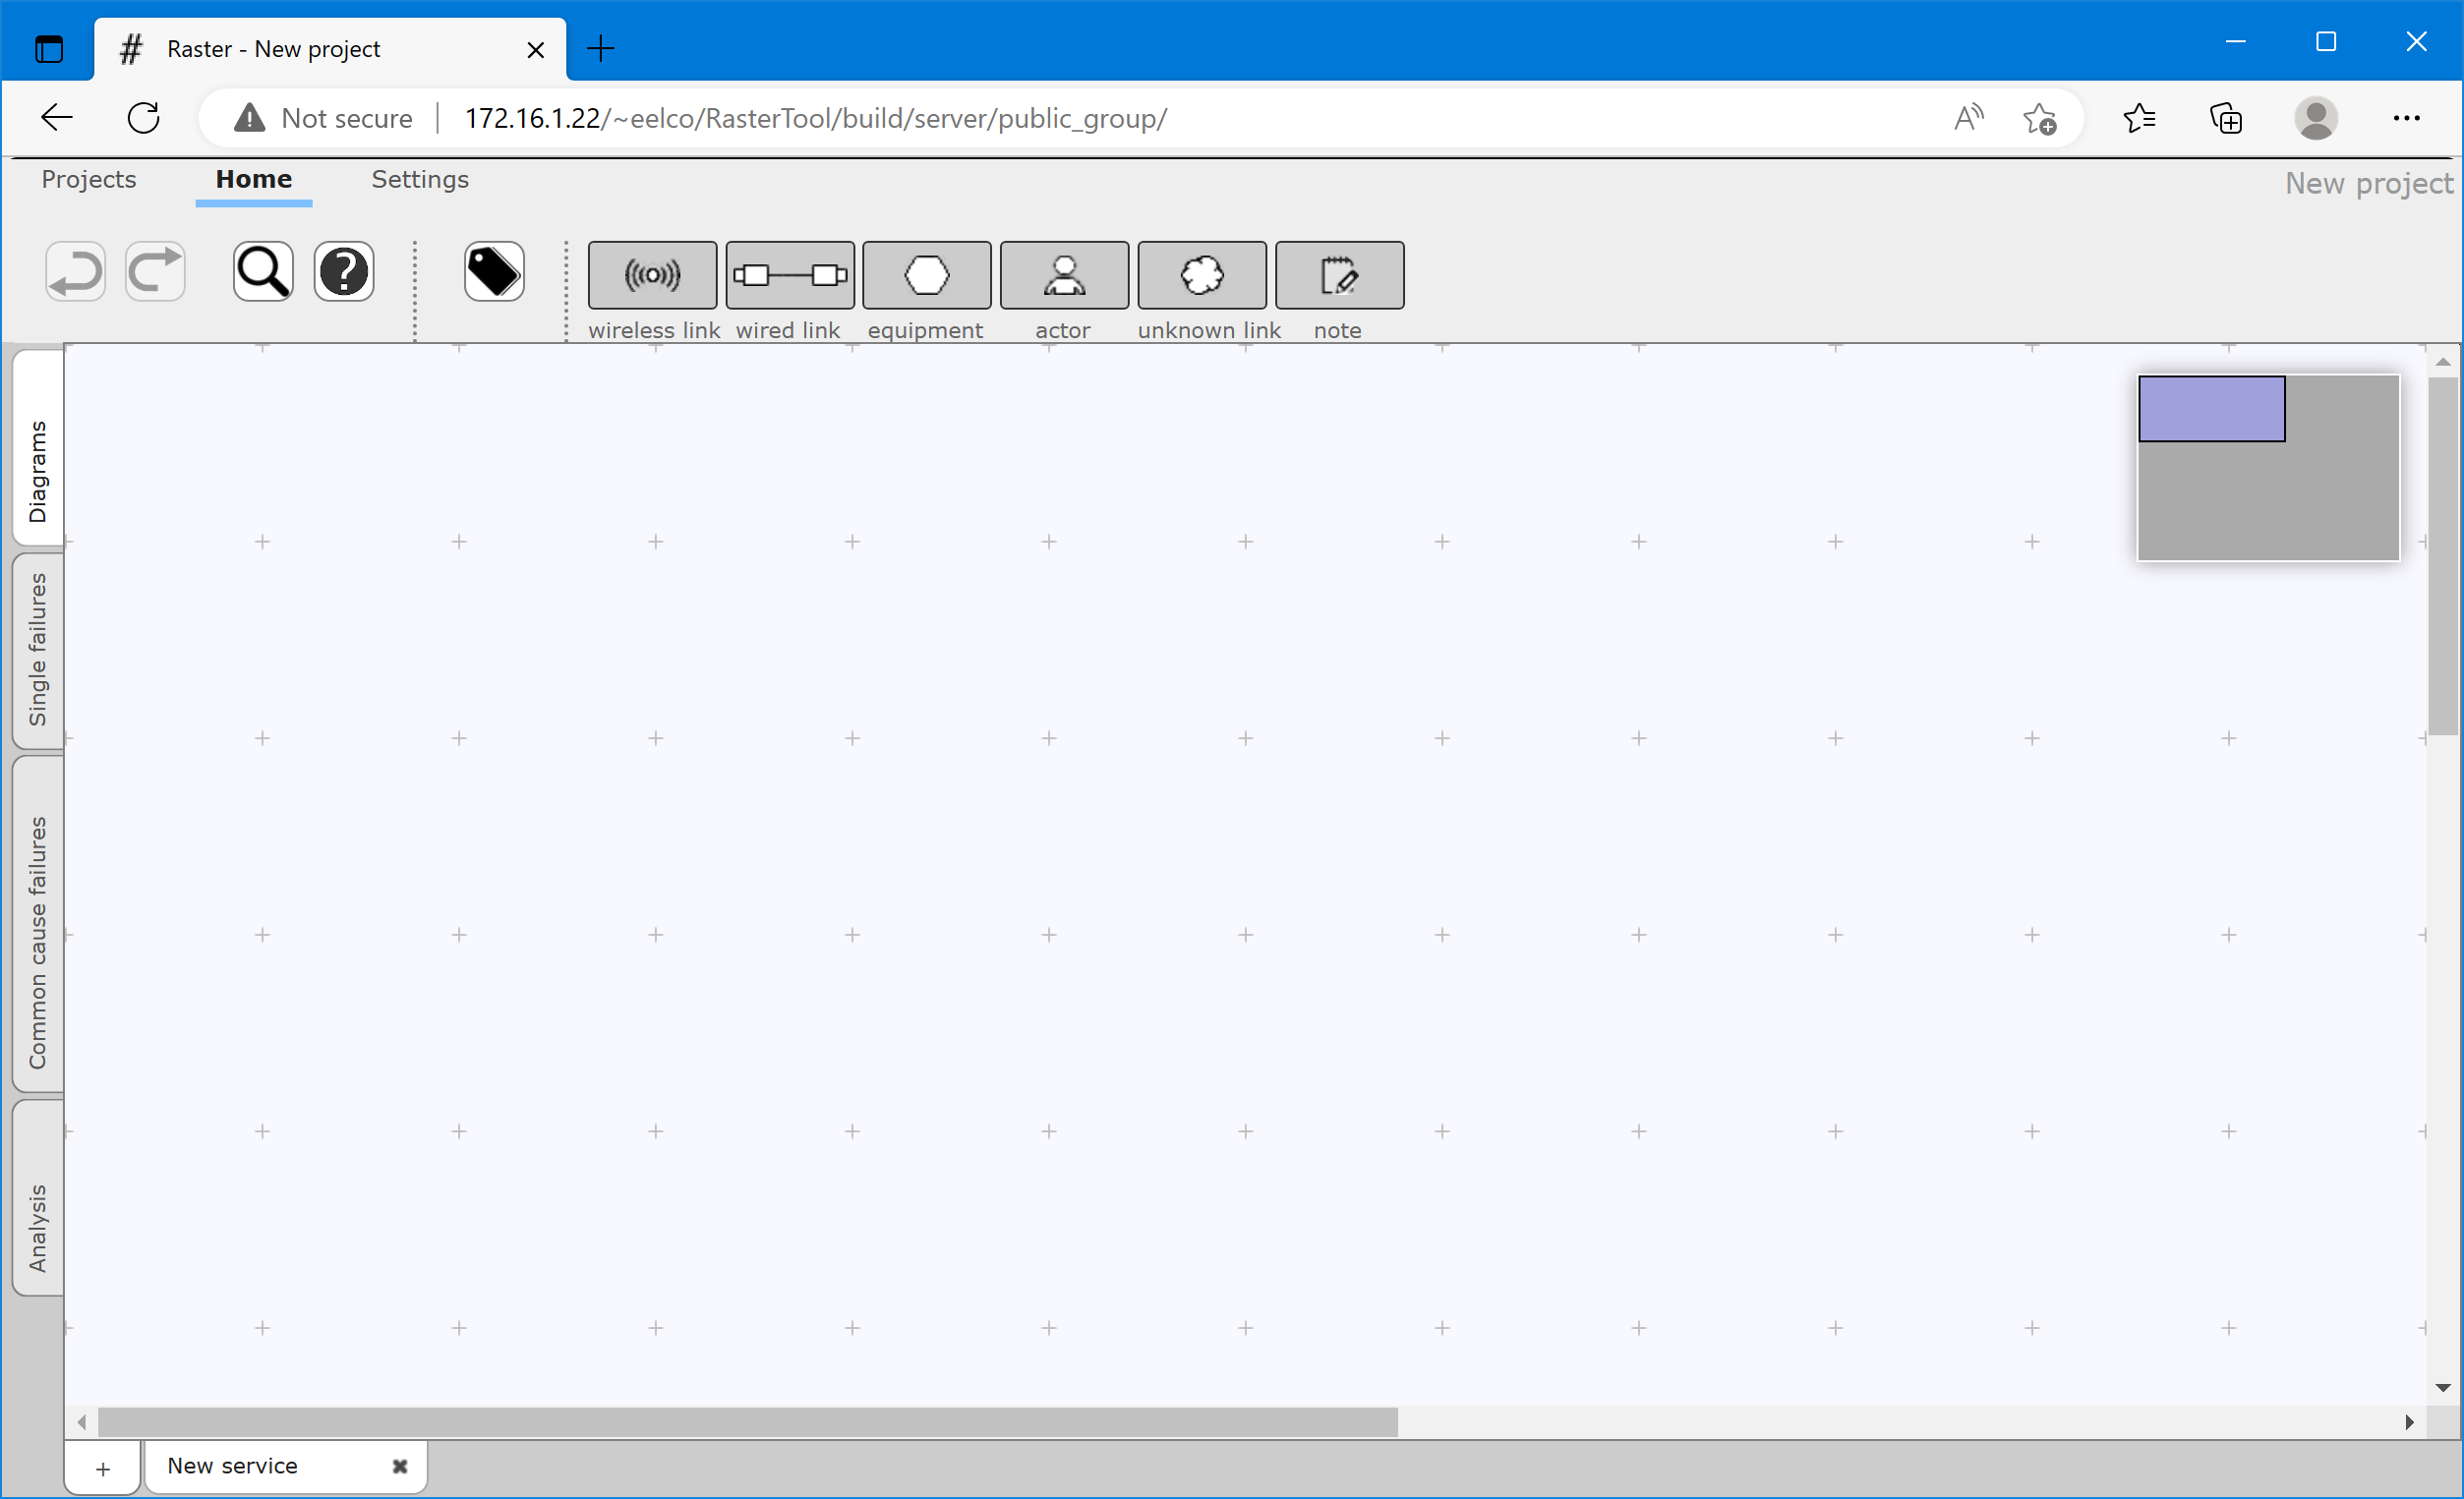Screen dimensions: 2464x1499
Task: Select the unknown link cloud template
Action: pos(1202,275)
